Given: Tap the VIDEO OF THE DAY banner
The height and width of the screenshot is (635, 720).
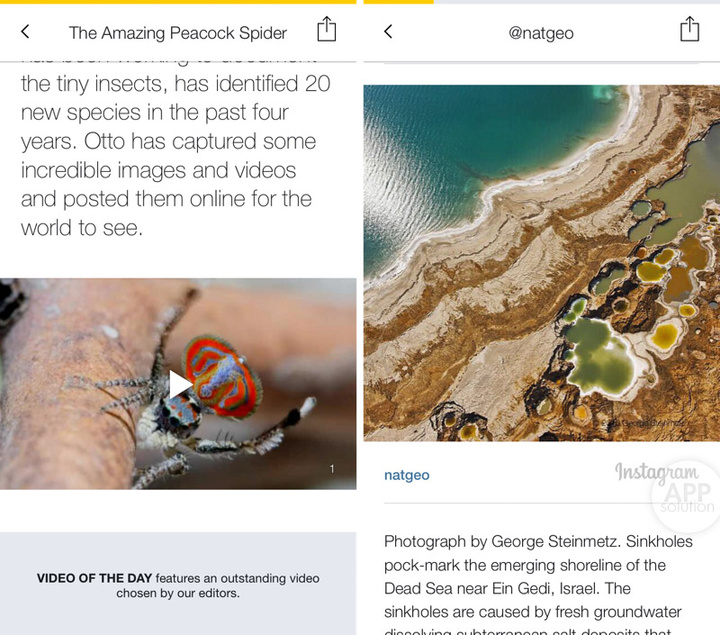Looking at the screenshot, I should coord(178,584).
